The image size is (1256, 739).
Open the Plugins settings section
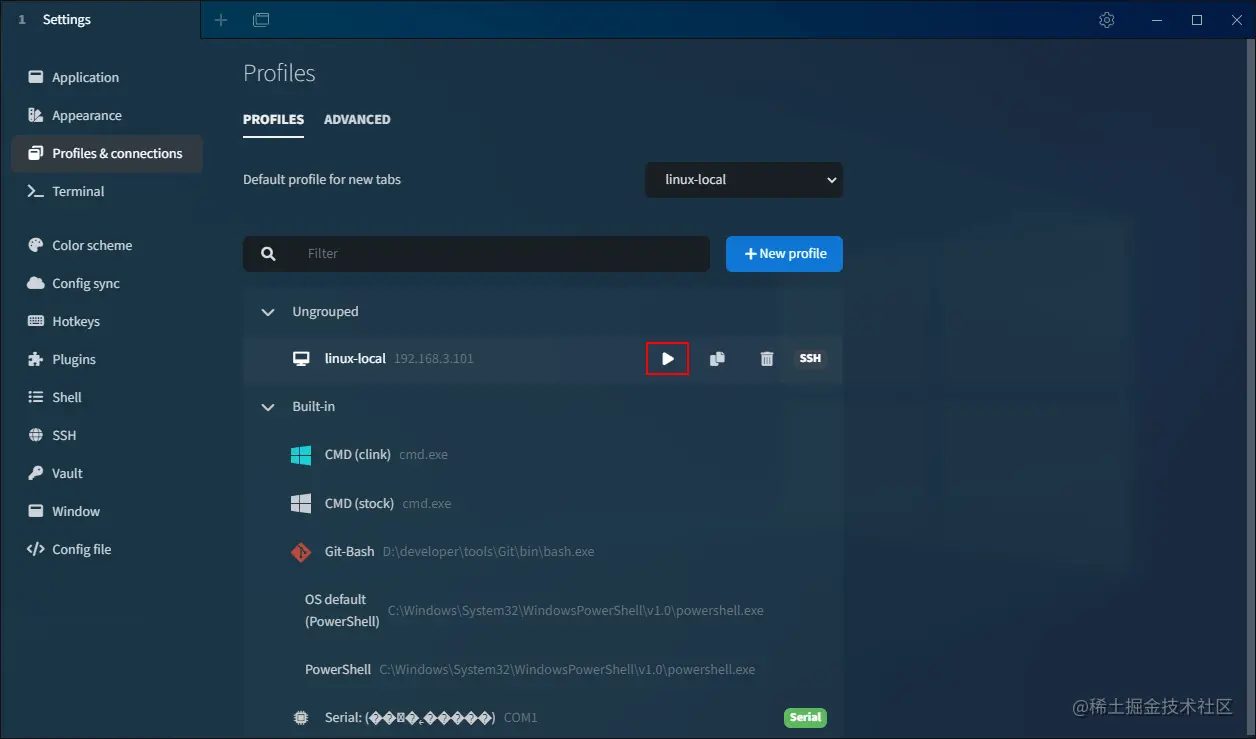(107, 359)
